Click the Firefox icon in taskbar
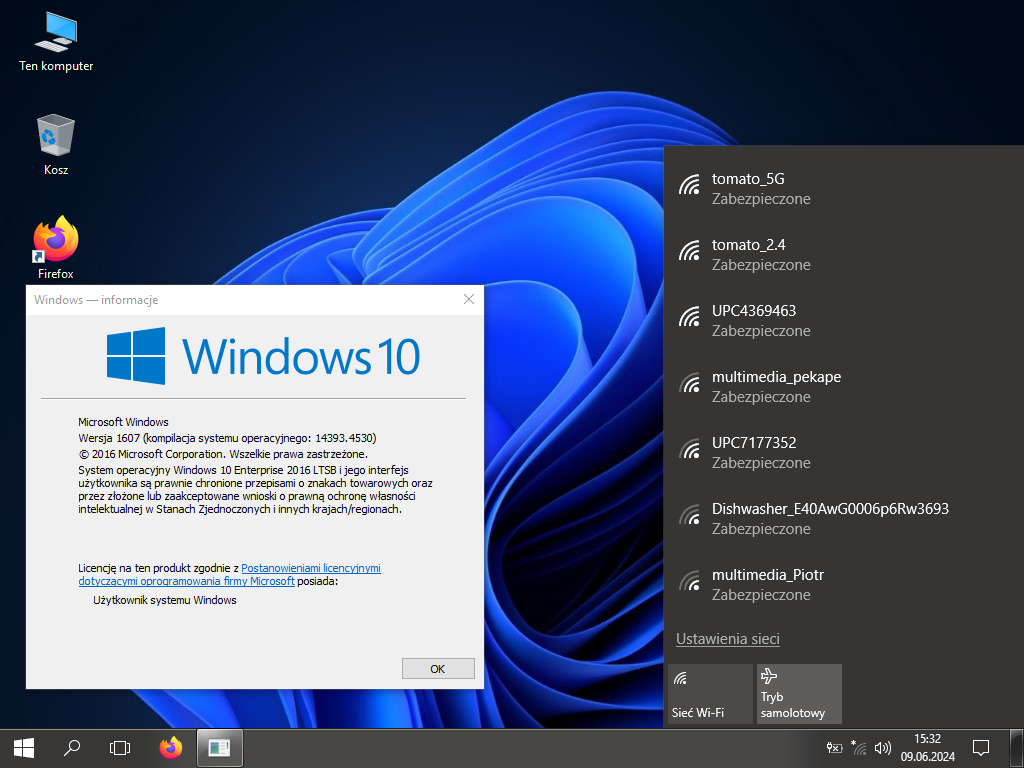The width and height of the screenshot is (1024, 768). pos(171,747)
